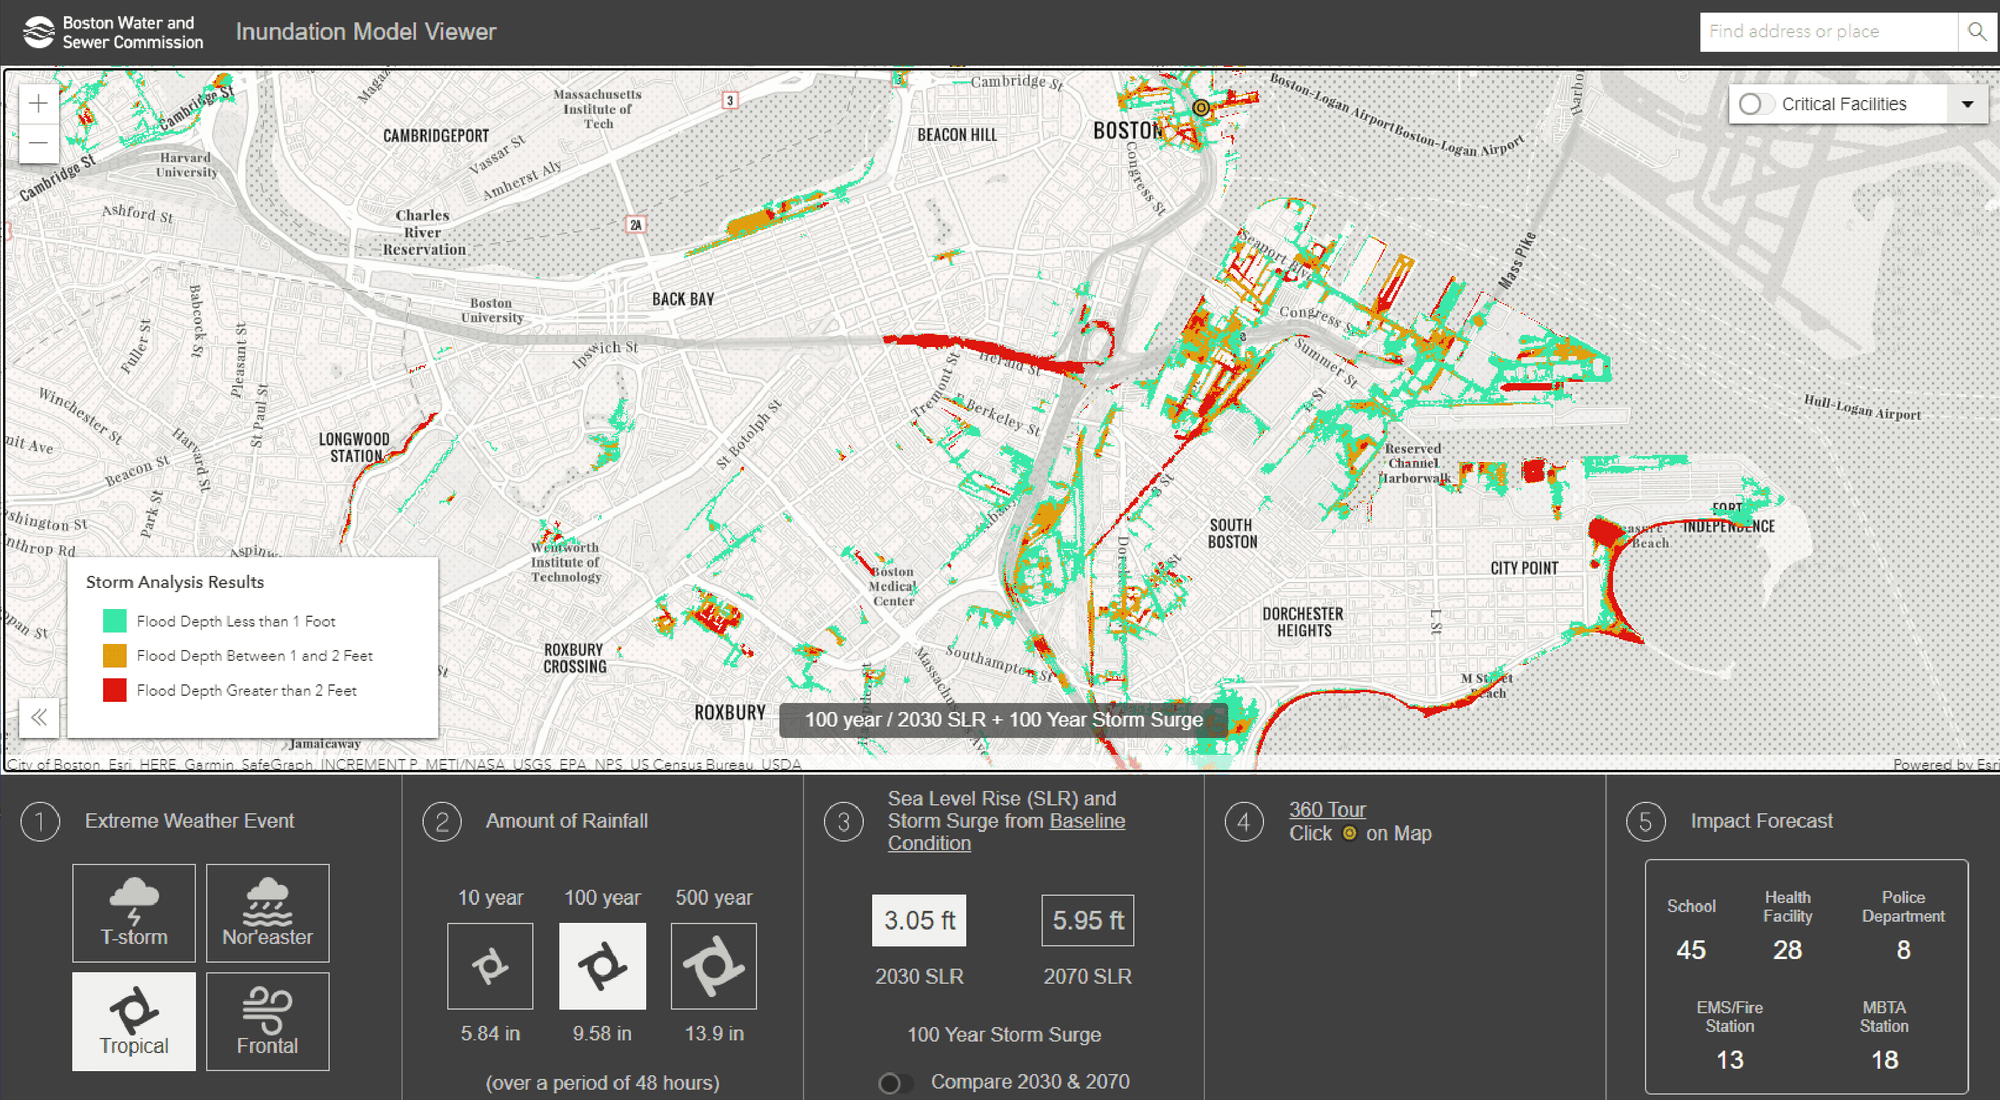Image resolution: width=2000 pixels, height=1100 pixels.
Task: Select the 100 year rainfall option
Action: (602, 966)
